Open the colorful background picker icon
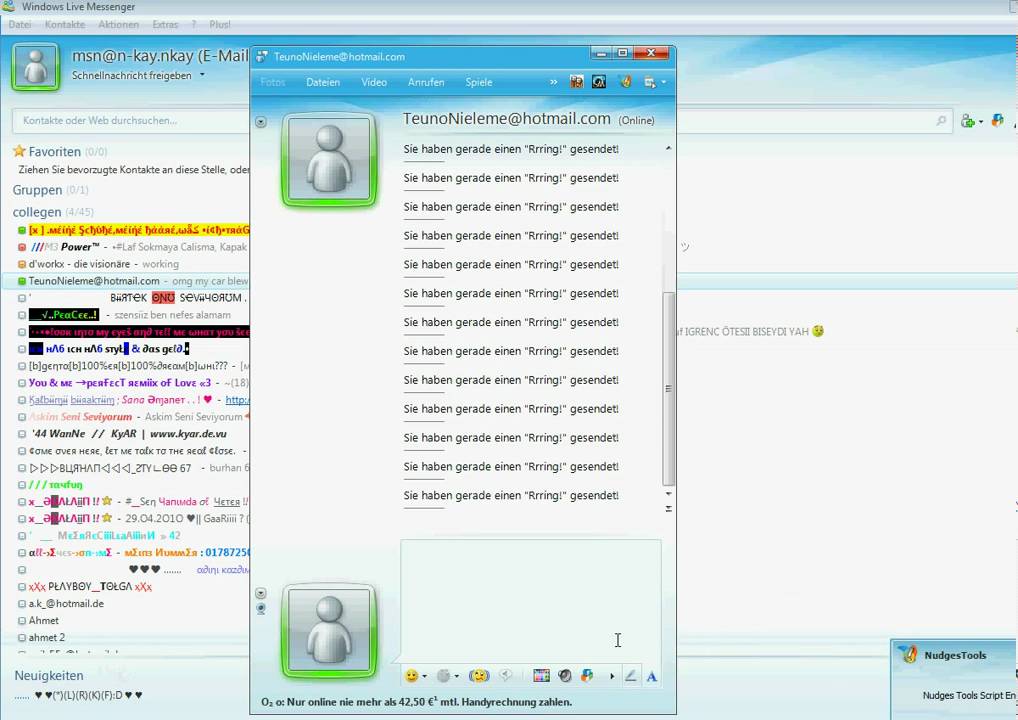 [x=541, y=676]
